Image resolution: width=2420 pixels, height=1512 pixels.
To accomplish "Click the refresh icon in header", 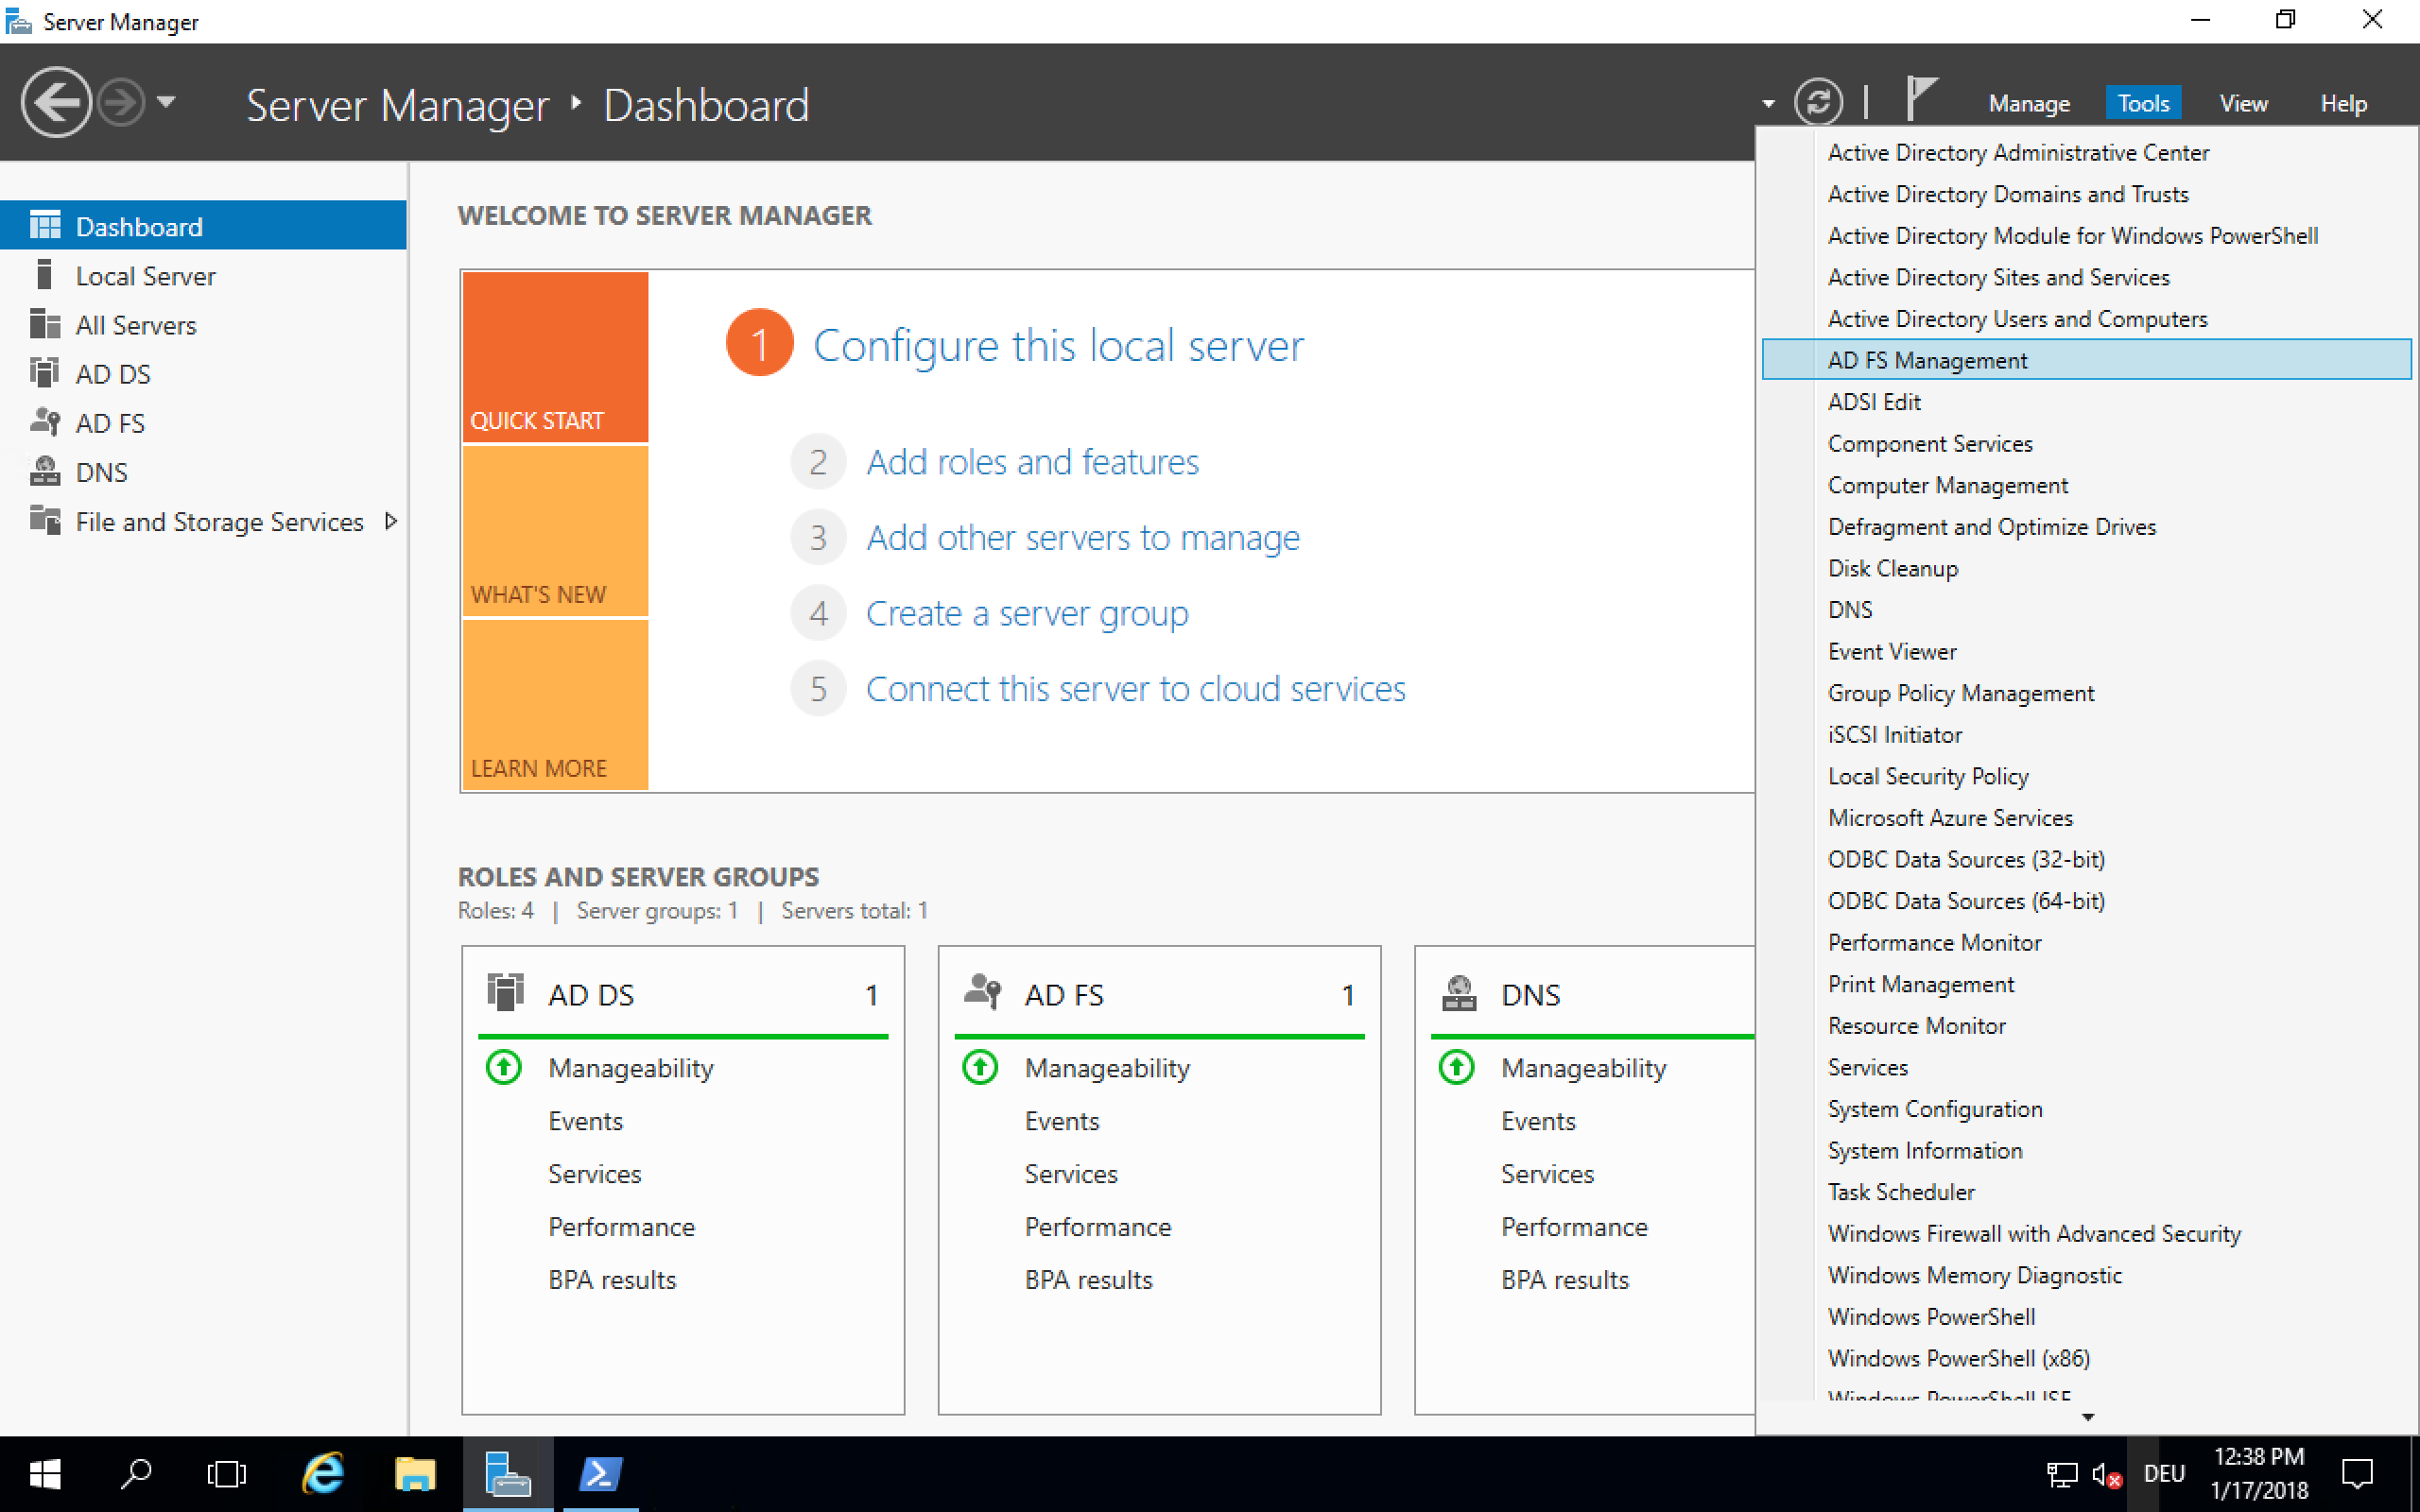I will (1817, 102).
